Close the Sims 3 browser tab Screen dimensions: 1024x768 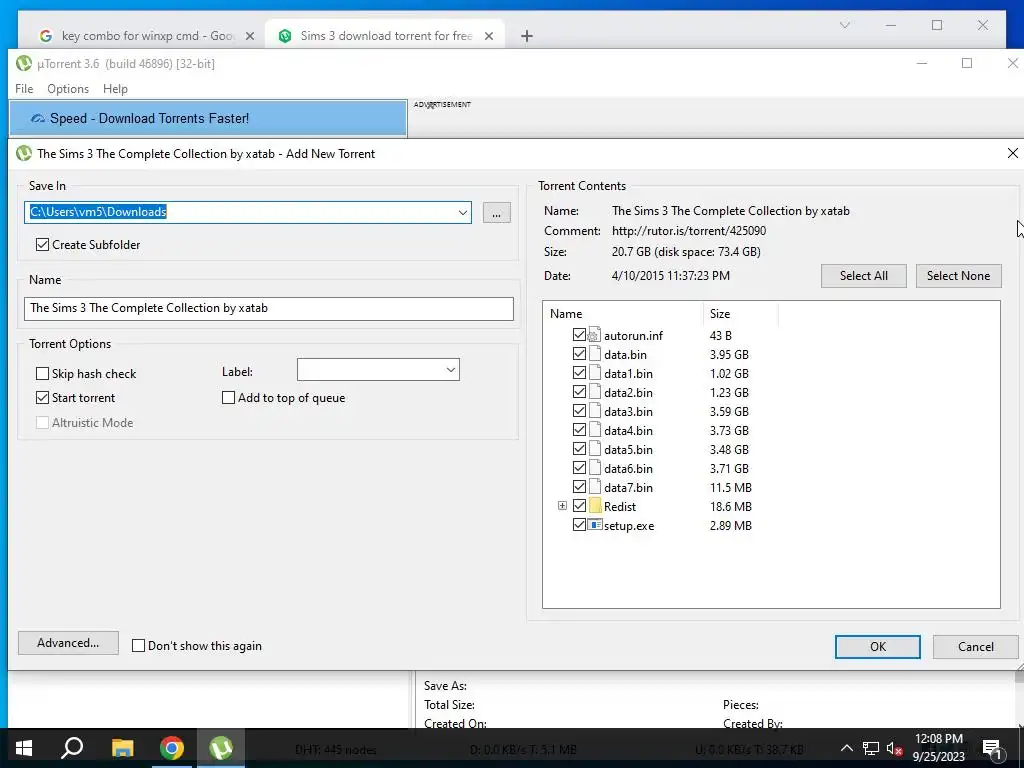pyautogui.click(x=488, y=36)
